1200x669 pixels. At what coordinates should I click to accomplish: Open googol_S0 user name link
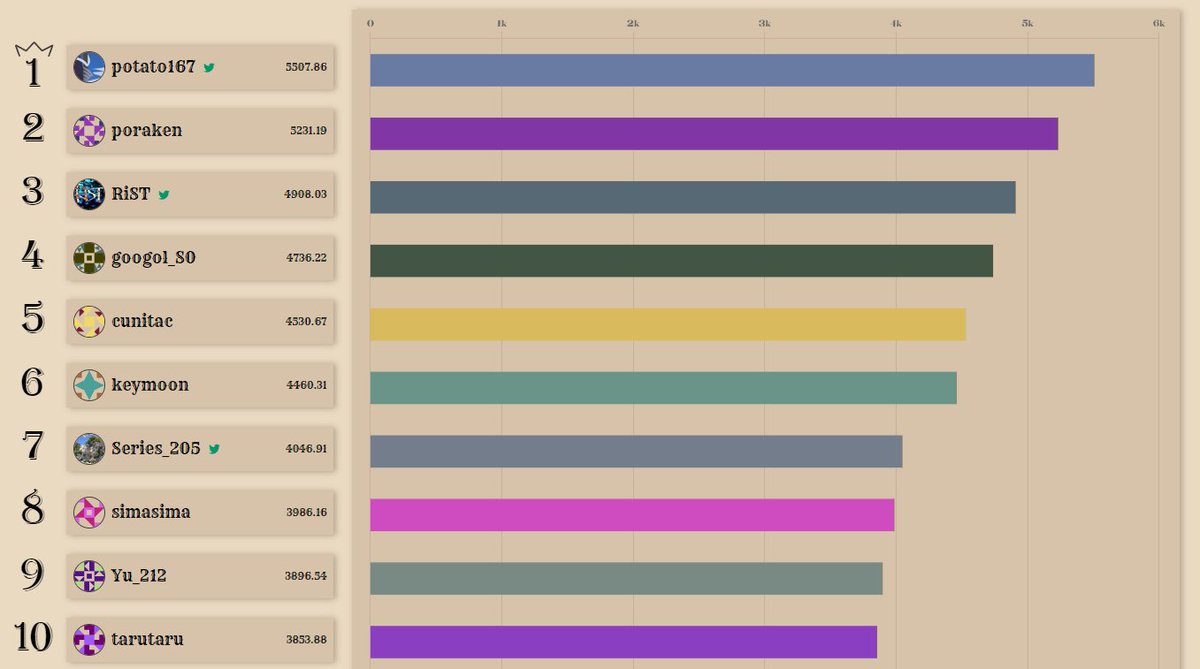pos(153,258)
